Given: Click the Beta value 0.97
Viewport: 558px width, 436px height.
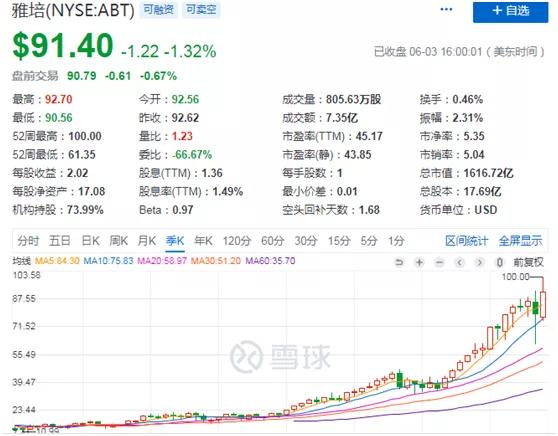Looking at the screenshot, I should click(x=183, y=210).
